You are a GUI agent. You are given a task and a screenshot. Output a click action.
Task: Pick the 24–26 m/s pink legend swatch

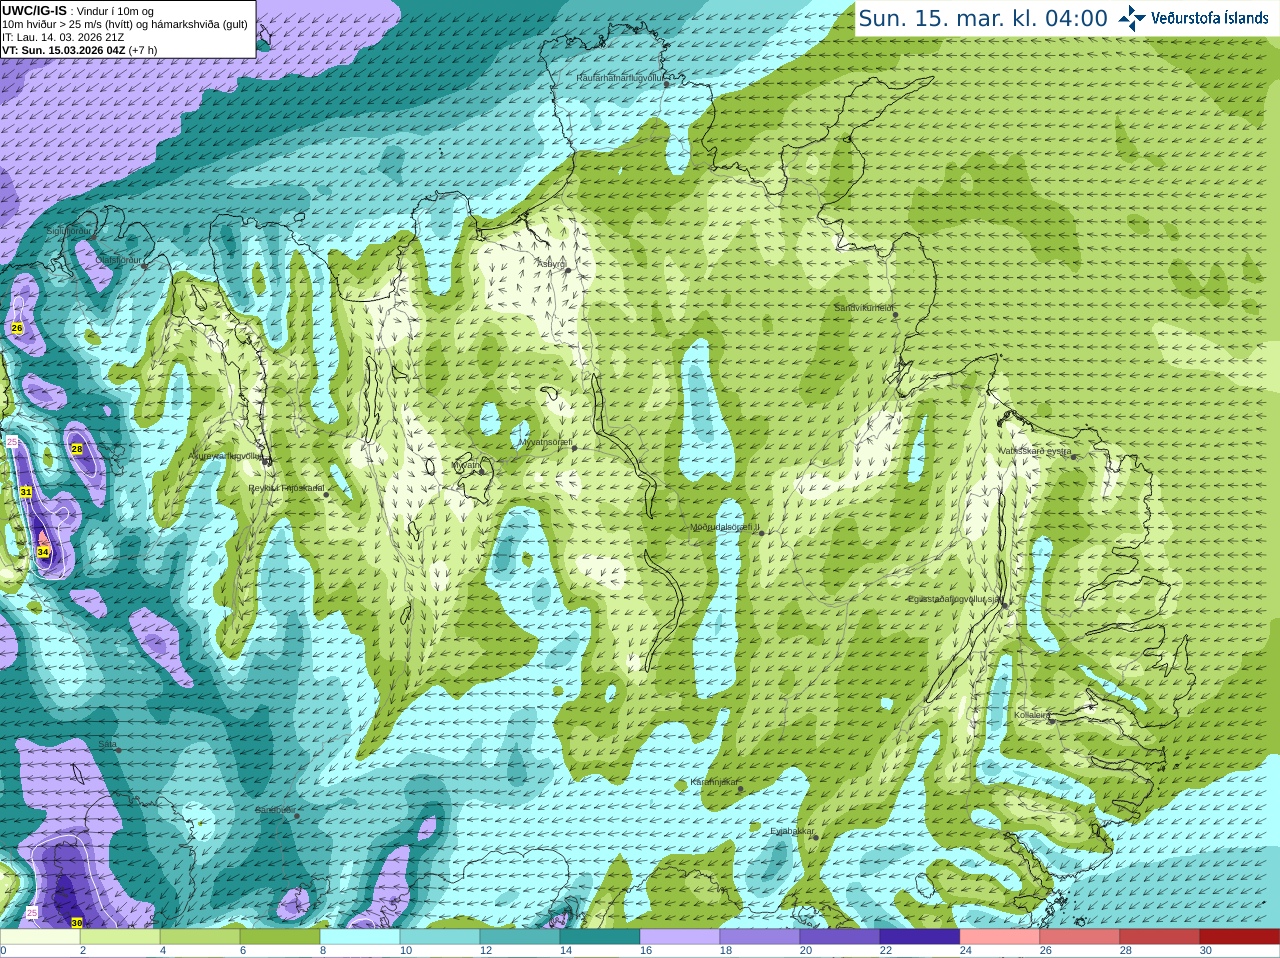point(1000,937)
